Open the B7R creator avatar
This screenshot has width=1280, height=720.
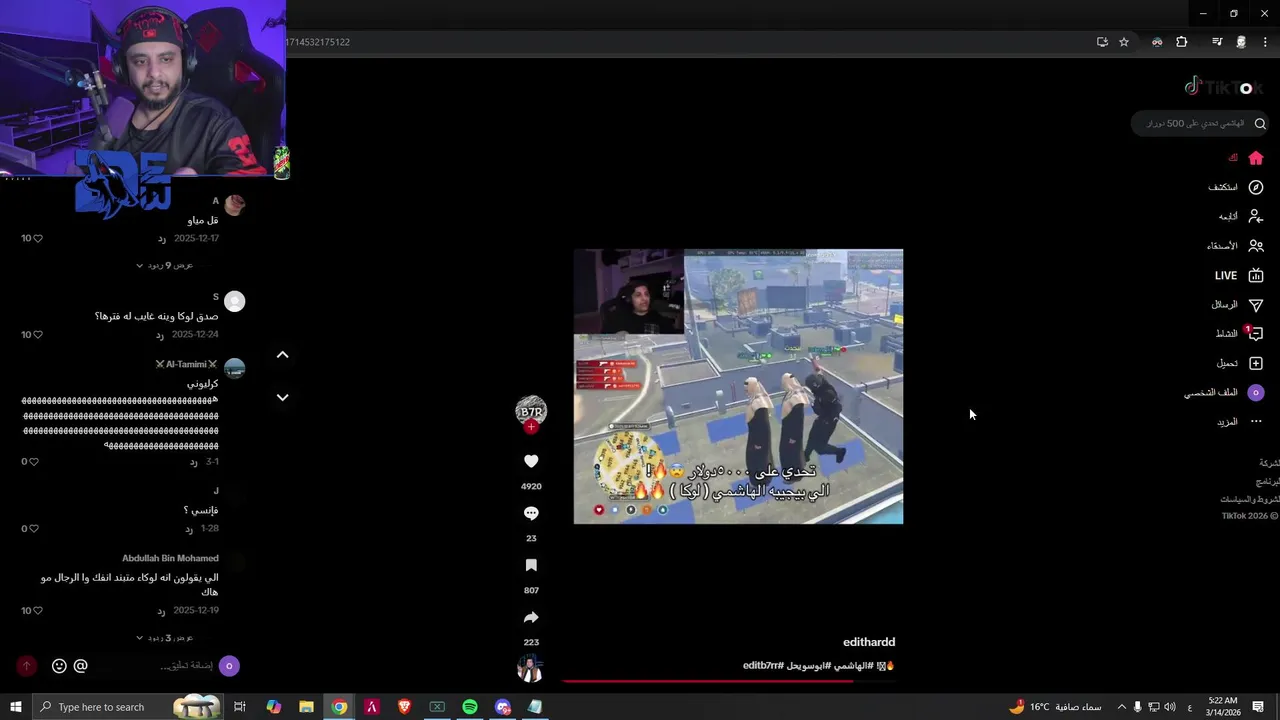[x=531, y=410]
